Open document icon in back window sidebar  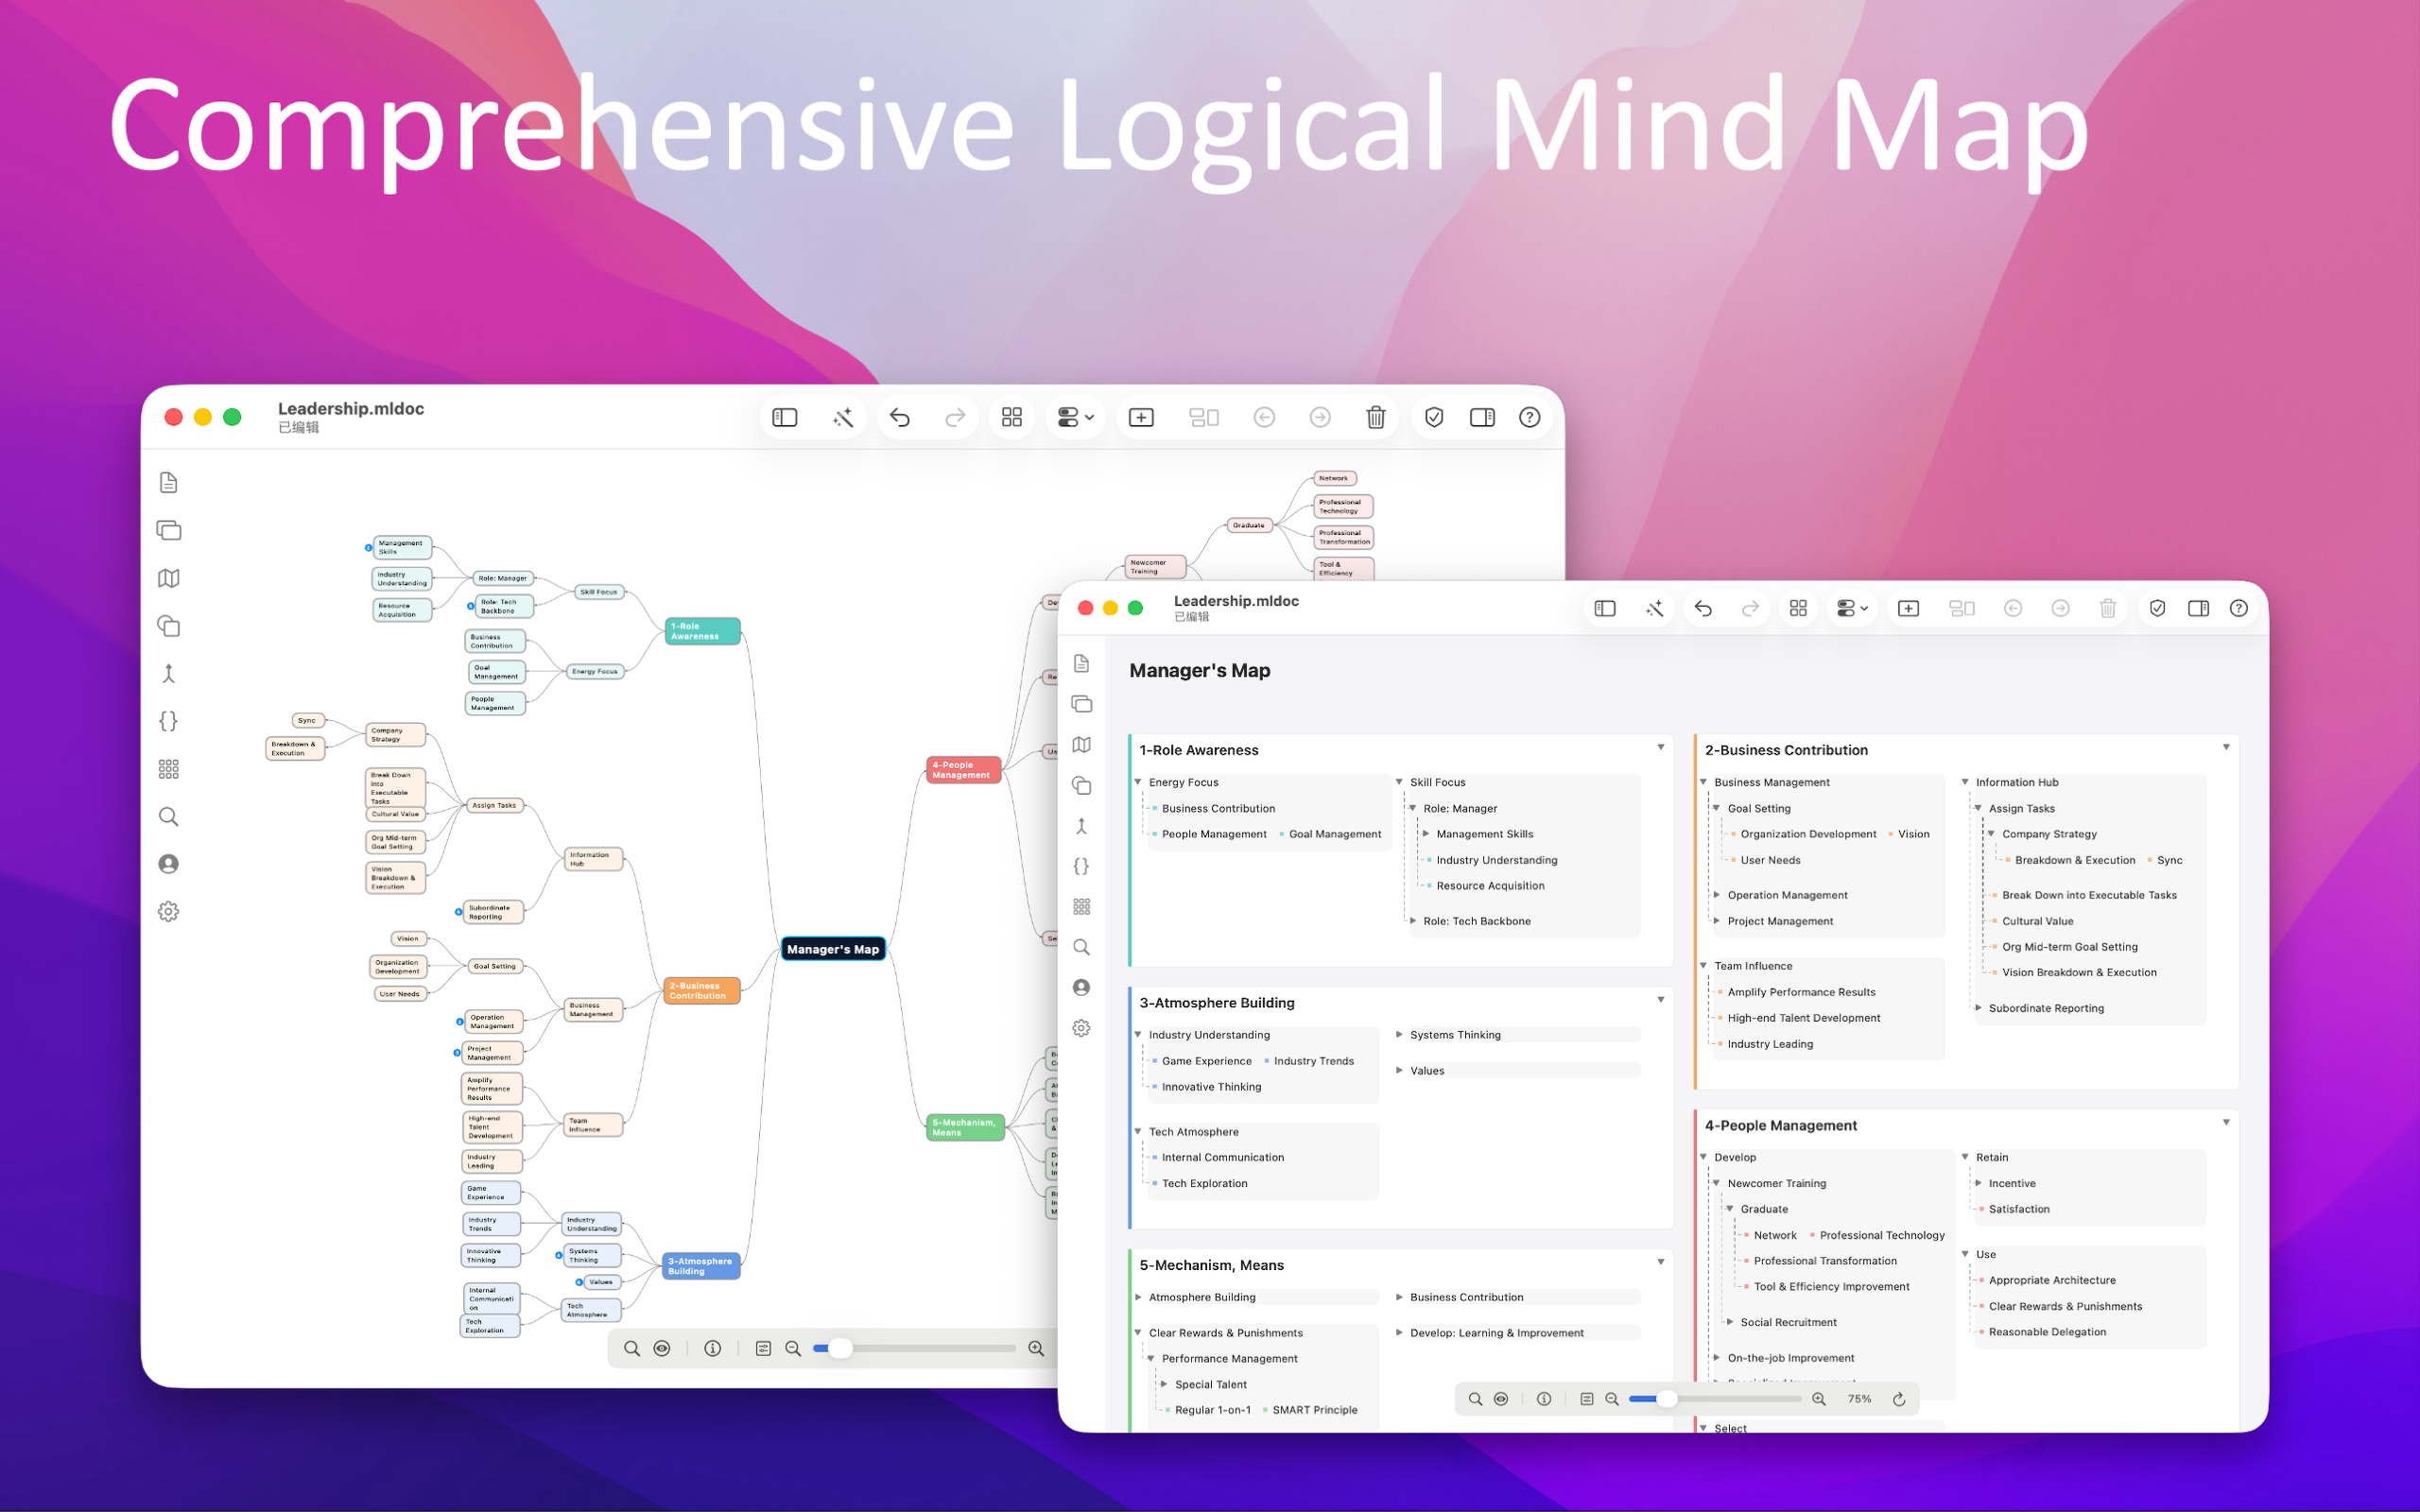tap(169, 483)
